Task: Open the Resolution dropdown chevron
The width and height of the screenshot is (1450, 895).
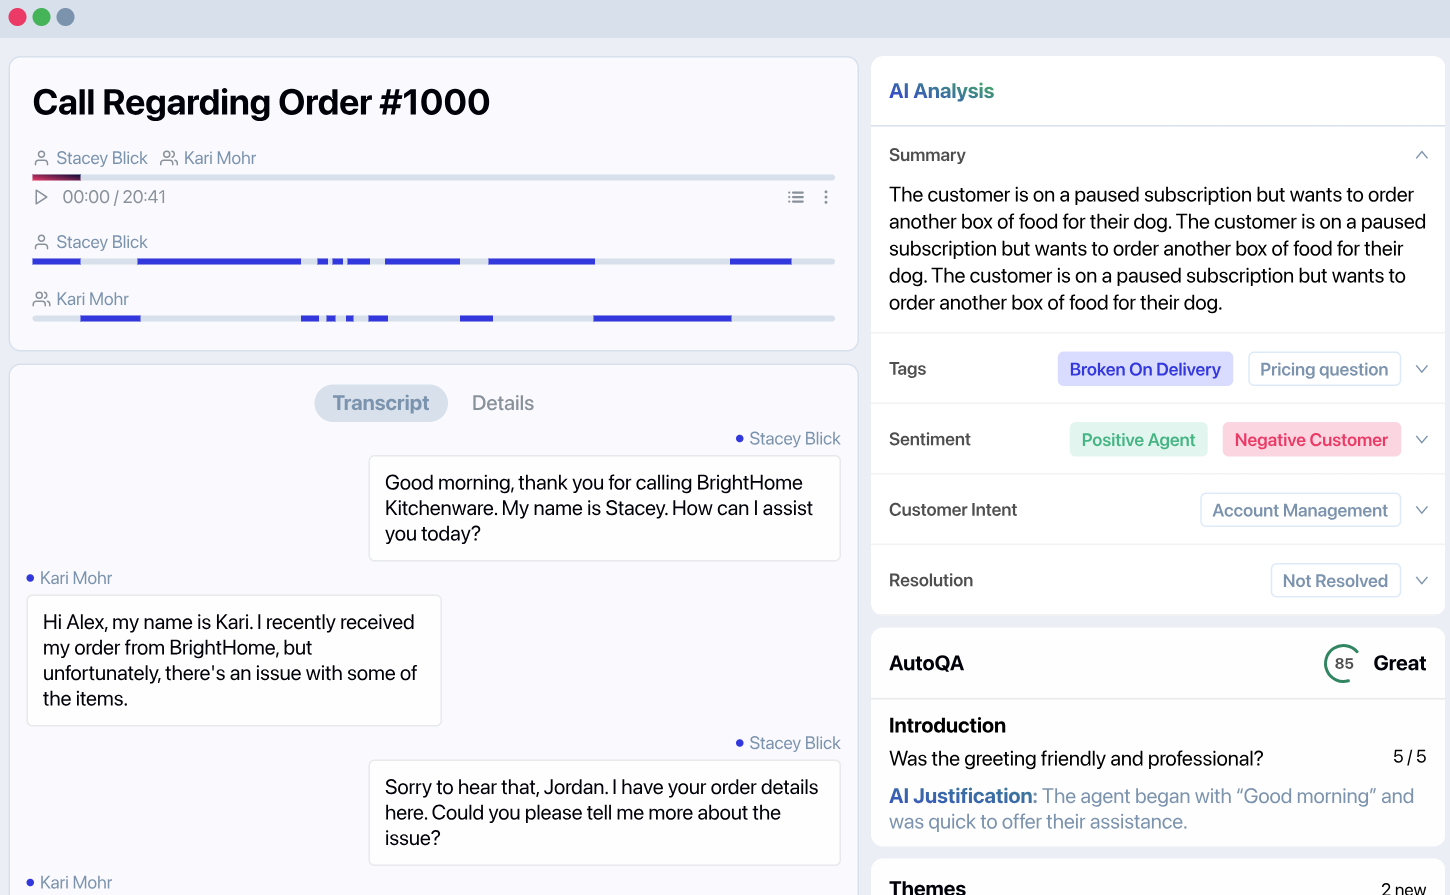Action: (1422, 580)
